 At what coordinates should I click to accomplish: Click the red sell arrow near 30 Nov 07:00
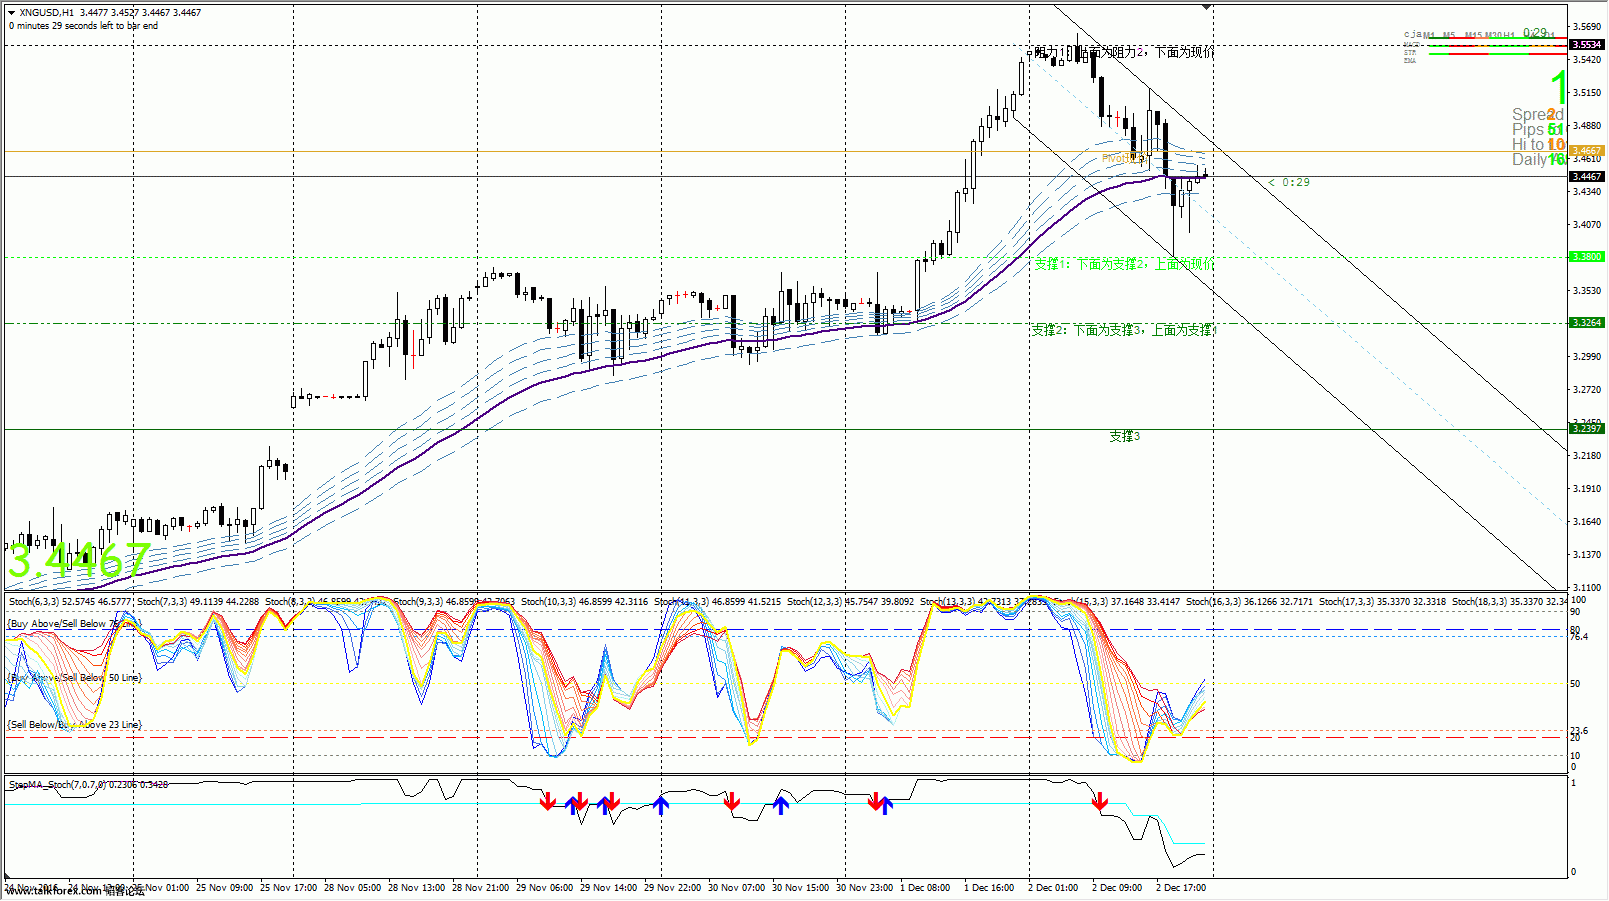point(732,802)
